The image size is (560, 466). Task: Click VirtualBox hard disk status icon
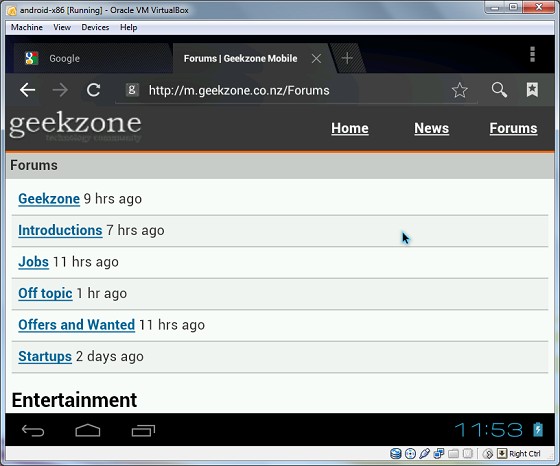pos(396,454)
